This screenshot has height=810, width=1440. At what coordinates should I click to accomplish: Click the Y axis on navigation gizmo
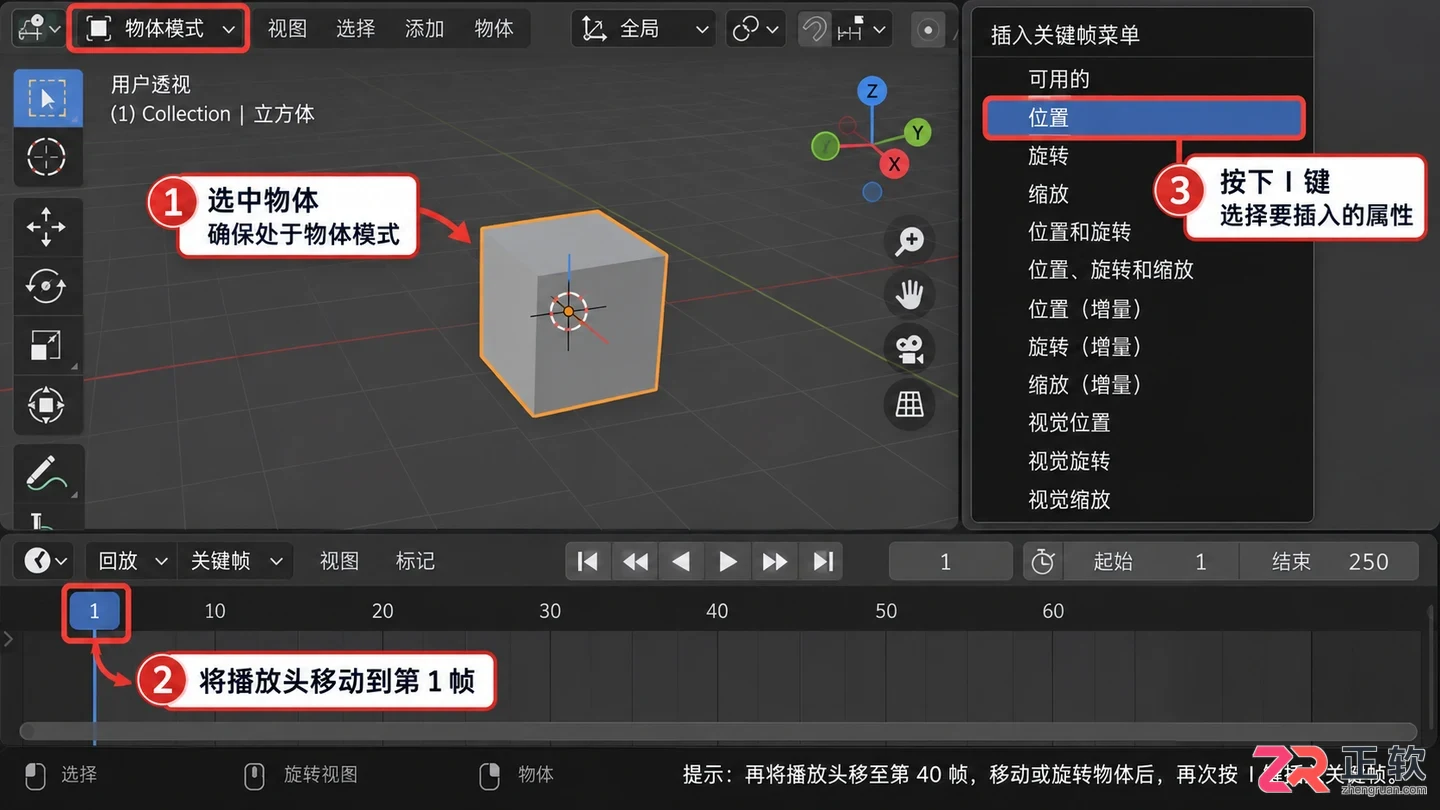coord(917,132)
